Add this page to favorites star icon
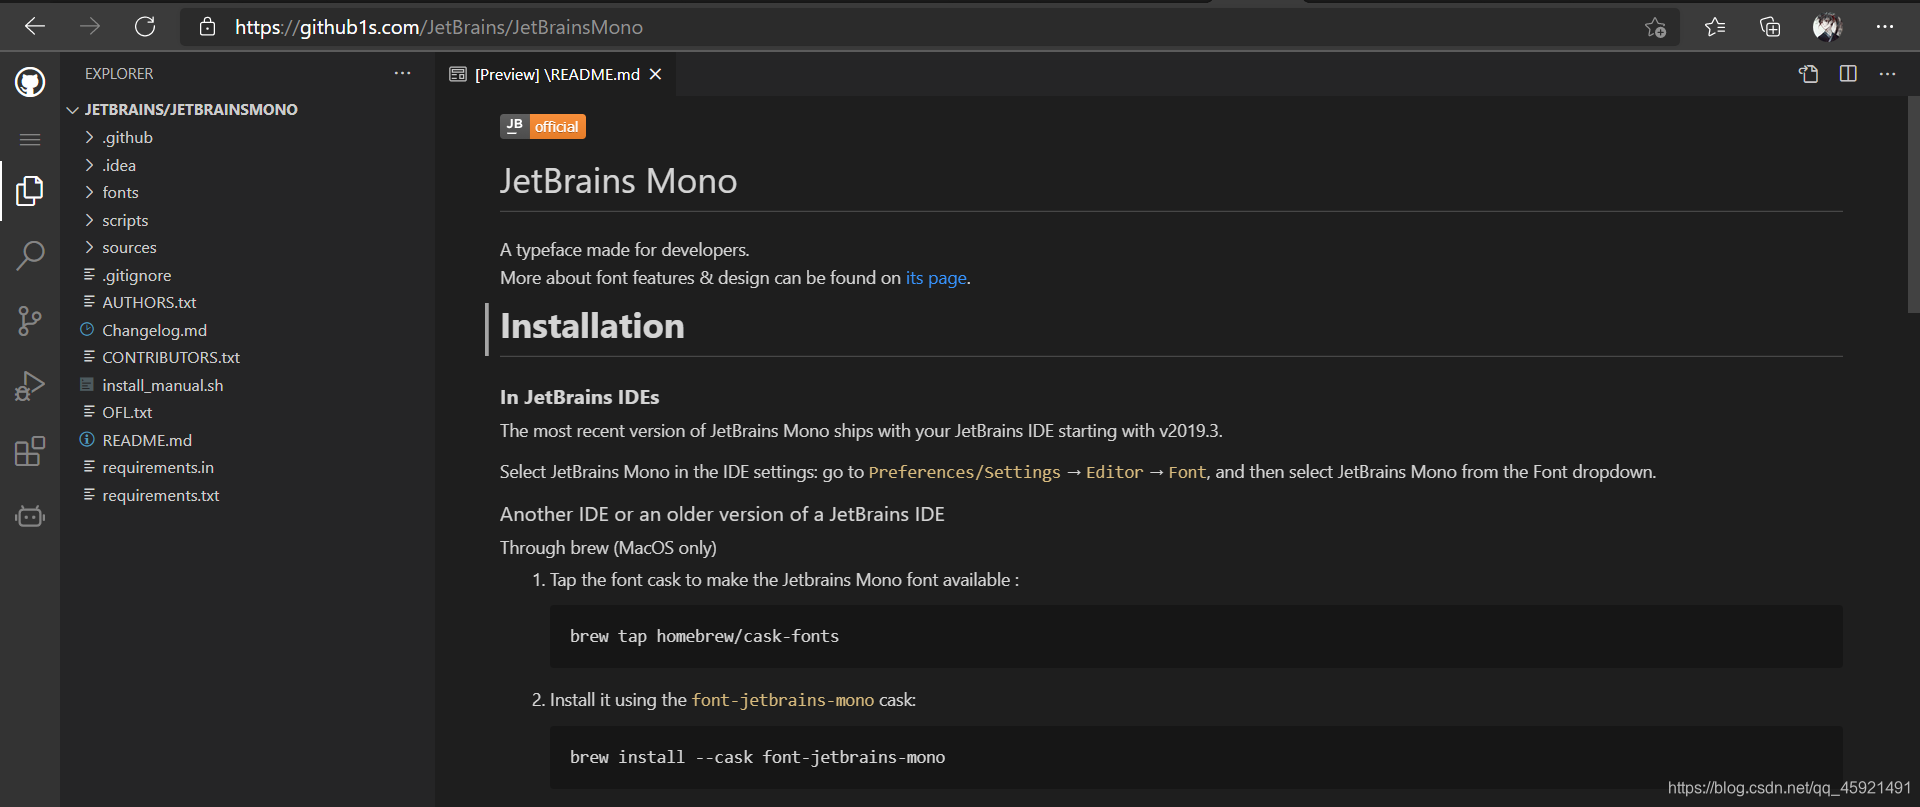Image resolution: width=1920 pixels, height=807 pixels. 1655,27
